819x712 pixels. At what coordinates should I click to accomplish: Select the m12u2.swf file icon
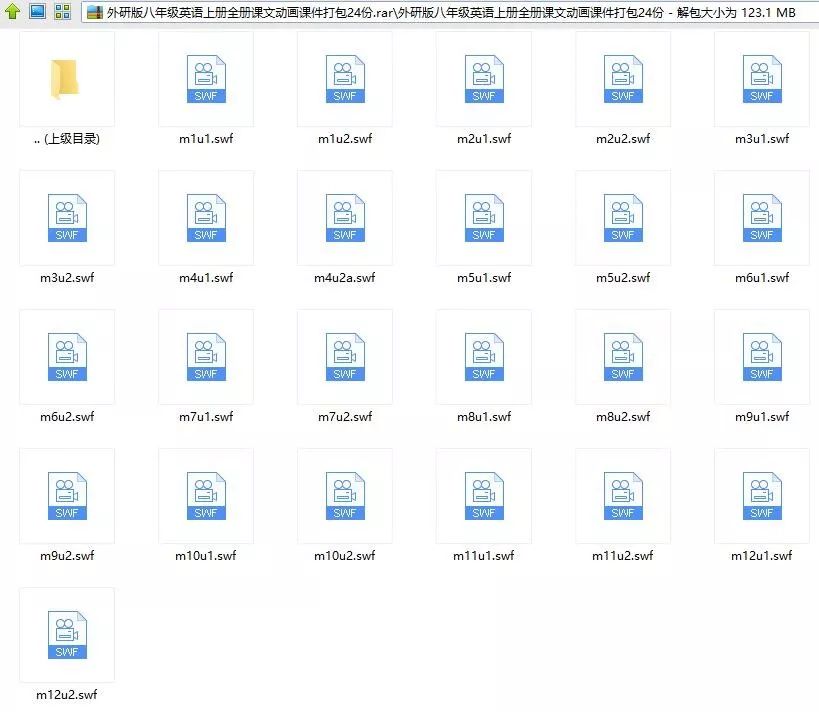pyautogui.click(x=67, y=635)
